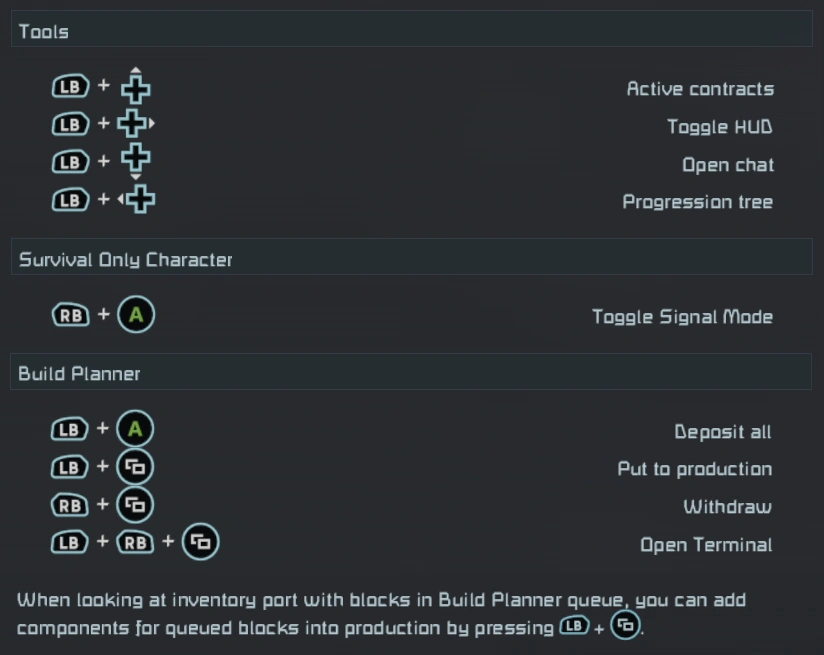Click the green A button for Deposit all
The height and width of the screenshot is (655, 824).
point(136,430)
